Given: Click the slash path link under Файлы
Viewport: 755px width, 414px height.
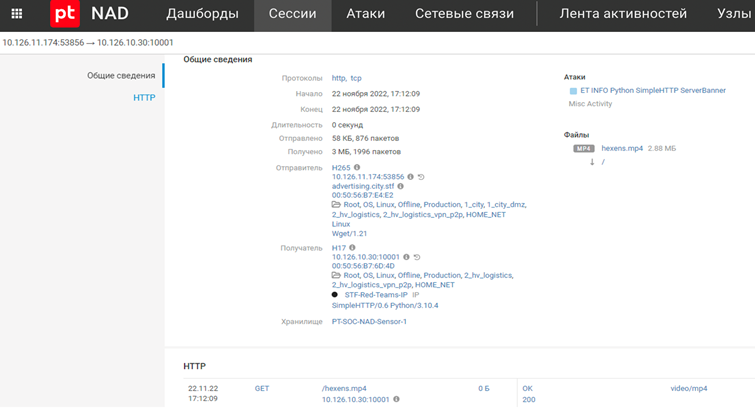Looking at the screenshot, I should [603, 162].
